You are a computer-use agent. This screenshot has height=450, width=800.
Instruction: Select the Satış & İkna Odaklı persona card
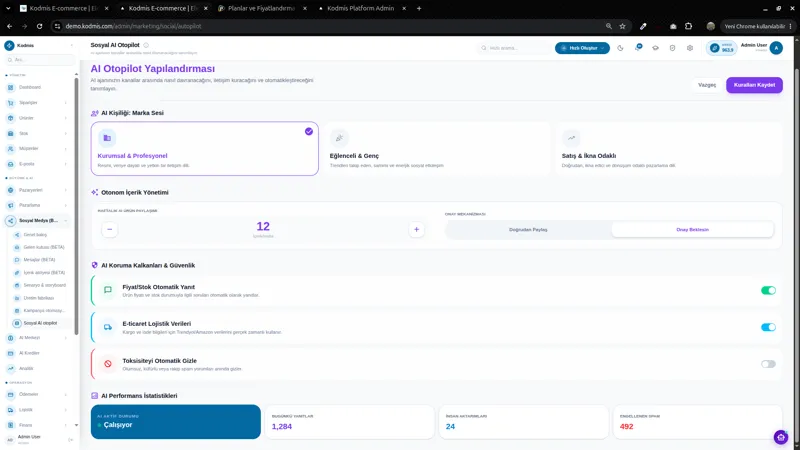click(x=669, y=148)
